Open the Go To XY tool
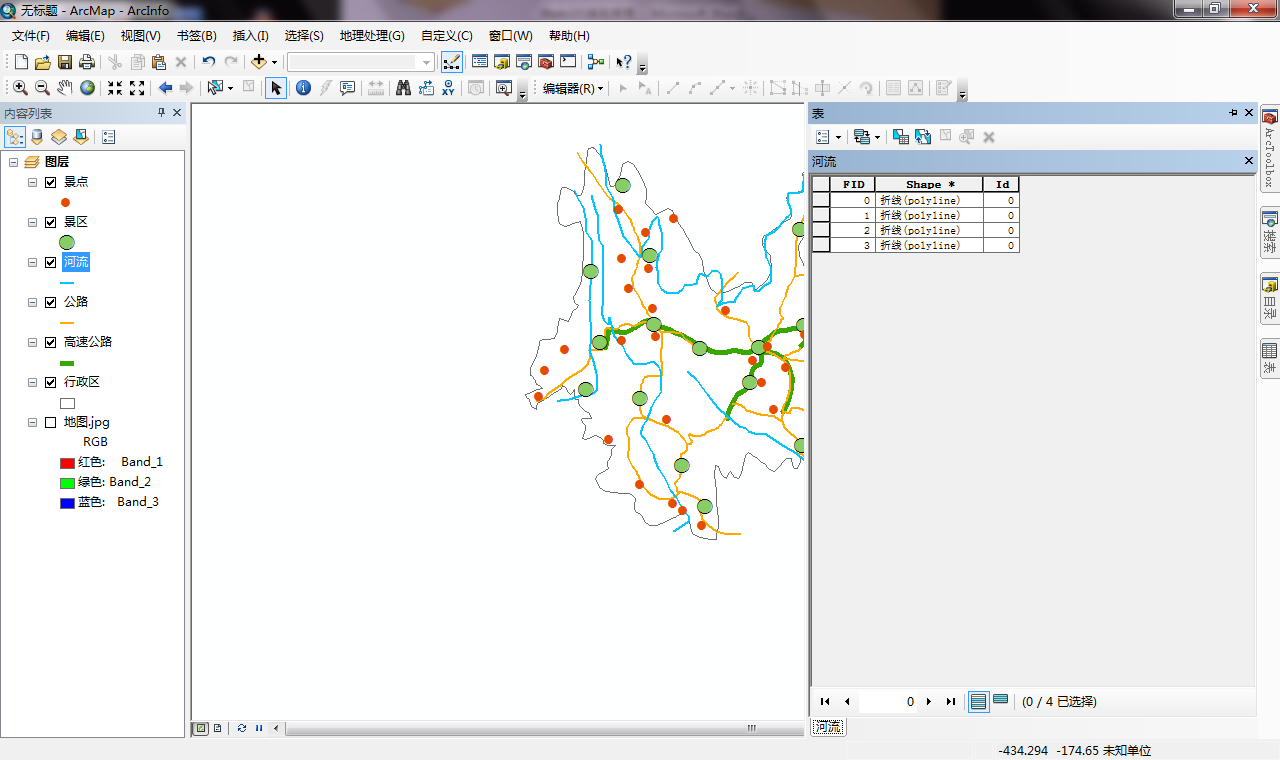Screen dimensions: 1280x760 (x=448, y=88)
